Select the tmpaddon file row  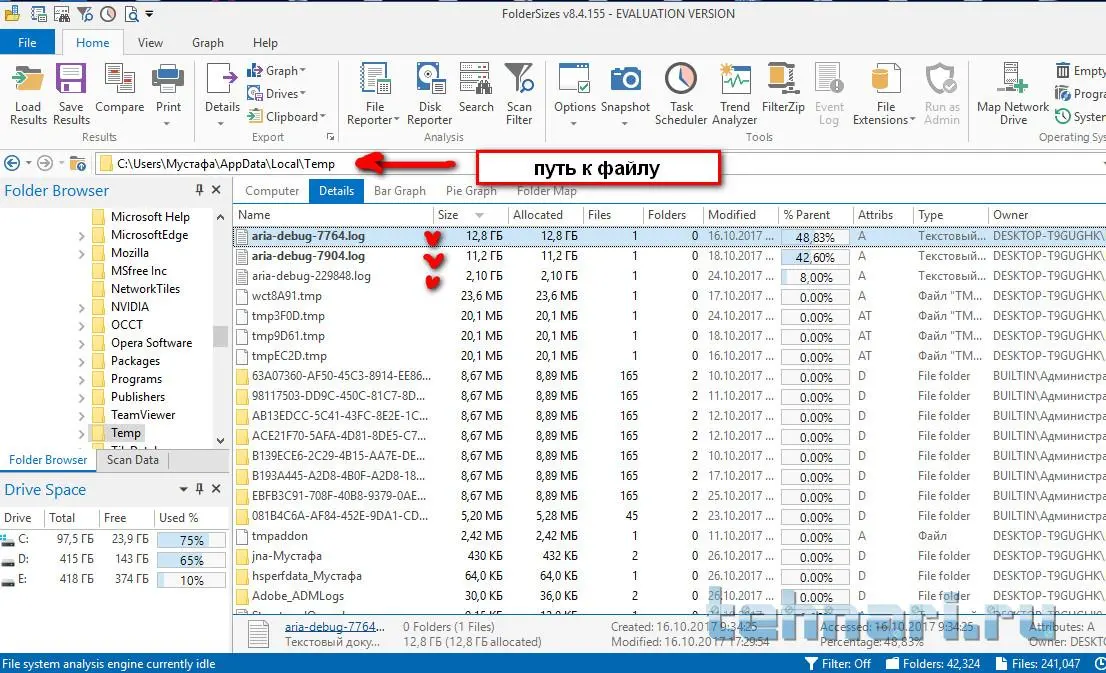(669, 536)
